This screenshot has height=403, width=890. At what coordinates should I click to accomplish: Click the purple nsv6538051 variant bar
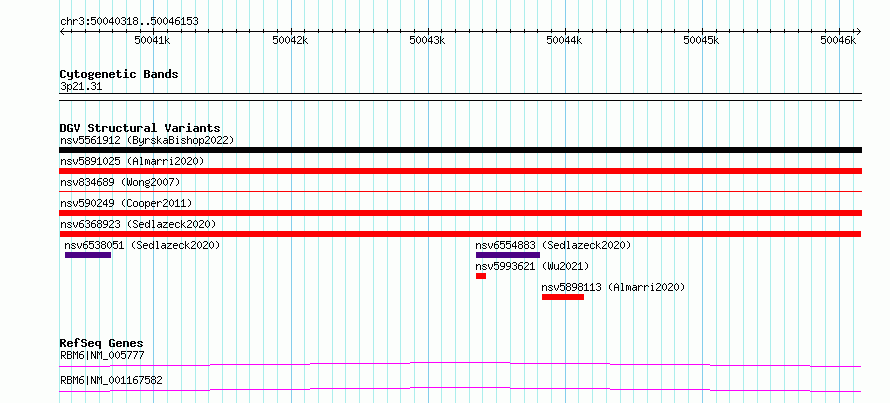(88, 255)
